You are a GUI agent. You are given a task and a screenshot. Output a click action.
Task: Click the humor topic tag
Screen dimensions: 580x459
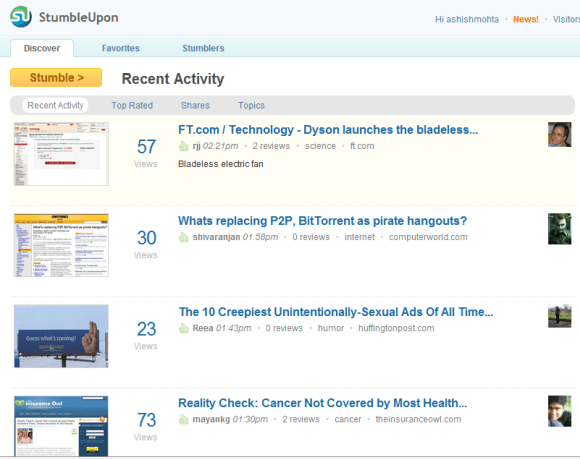pos(331,328)
